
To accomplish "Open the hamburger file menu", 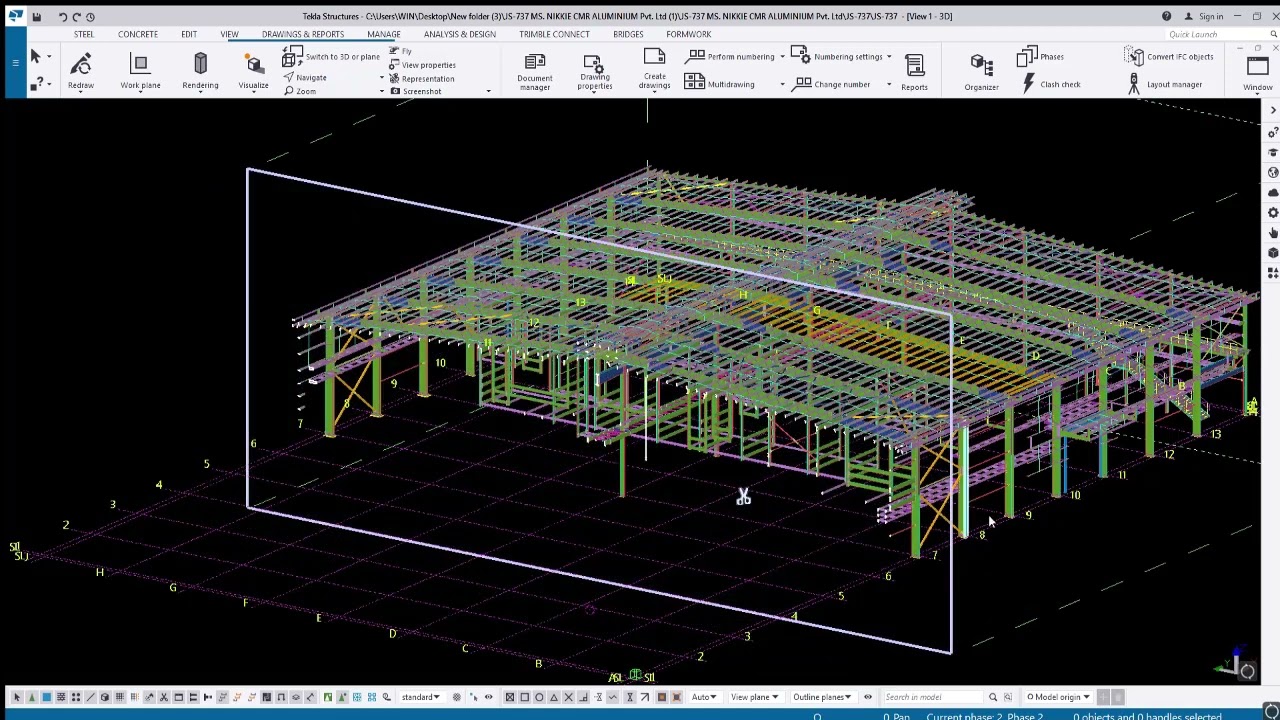I will (x=15, y=63).
